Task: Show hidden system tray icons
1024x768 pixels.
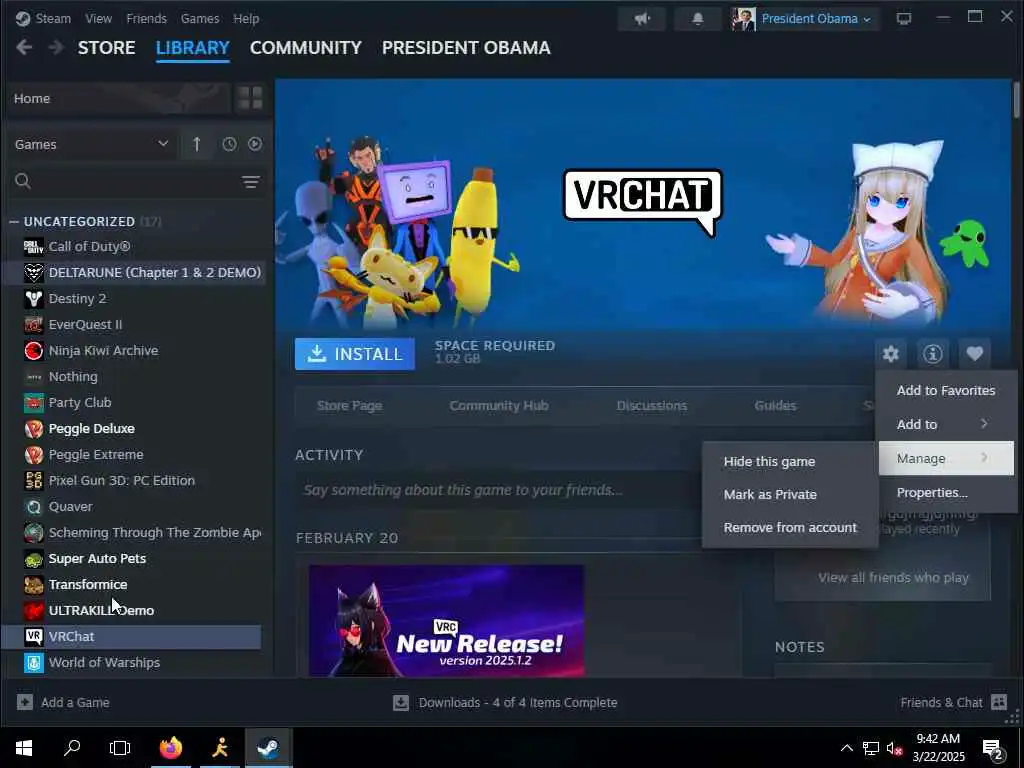Action: pos(846,748)
